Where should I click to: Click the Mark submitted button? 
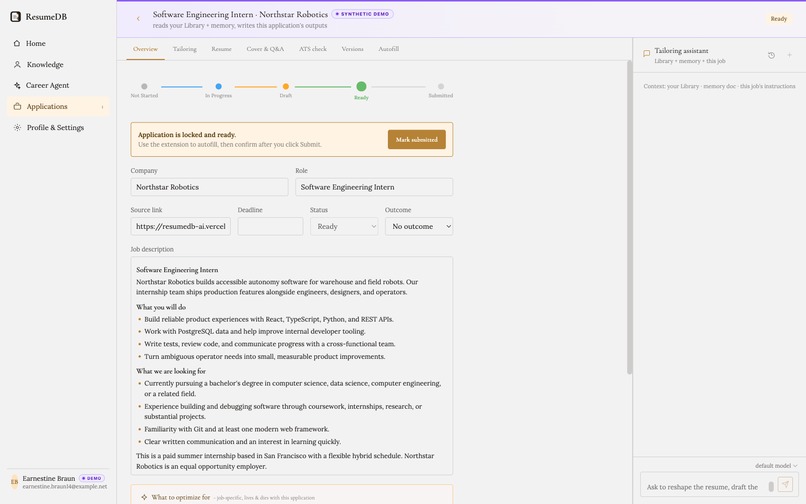coord(416,139)
